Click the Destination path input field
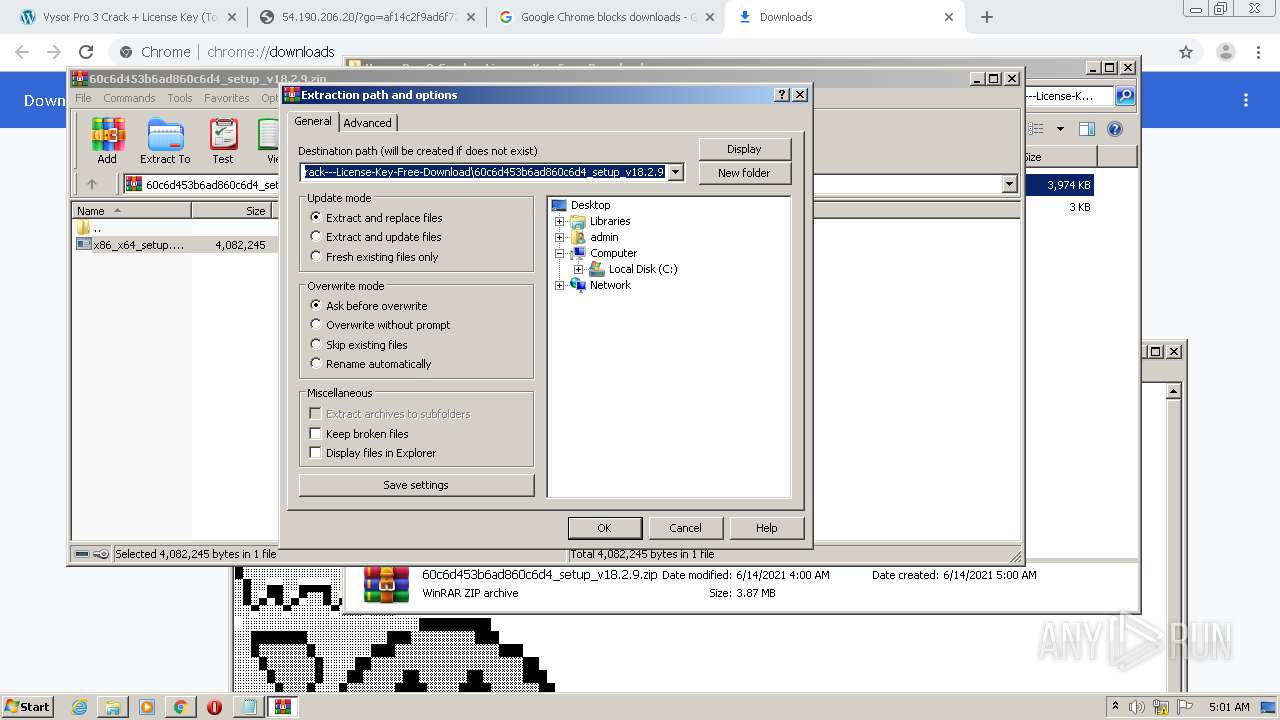Screen dimensions: 1280x720 pos(483,172)
